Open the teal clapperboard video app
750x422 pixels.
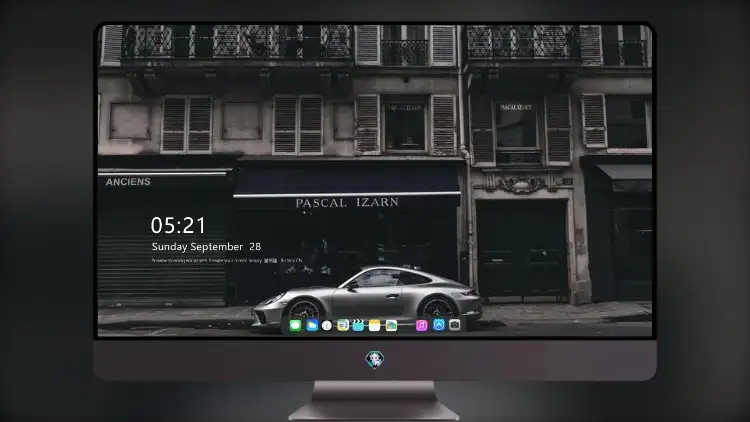tap(358, 326)
